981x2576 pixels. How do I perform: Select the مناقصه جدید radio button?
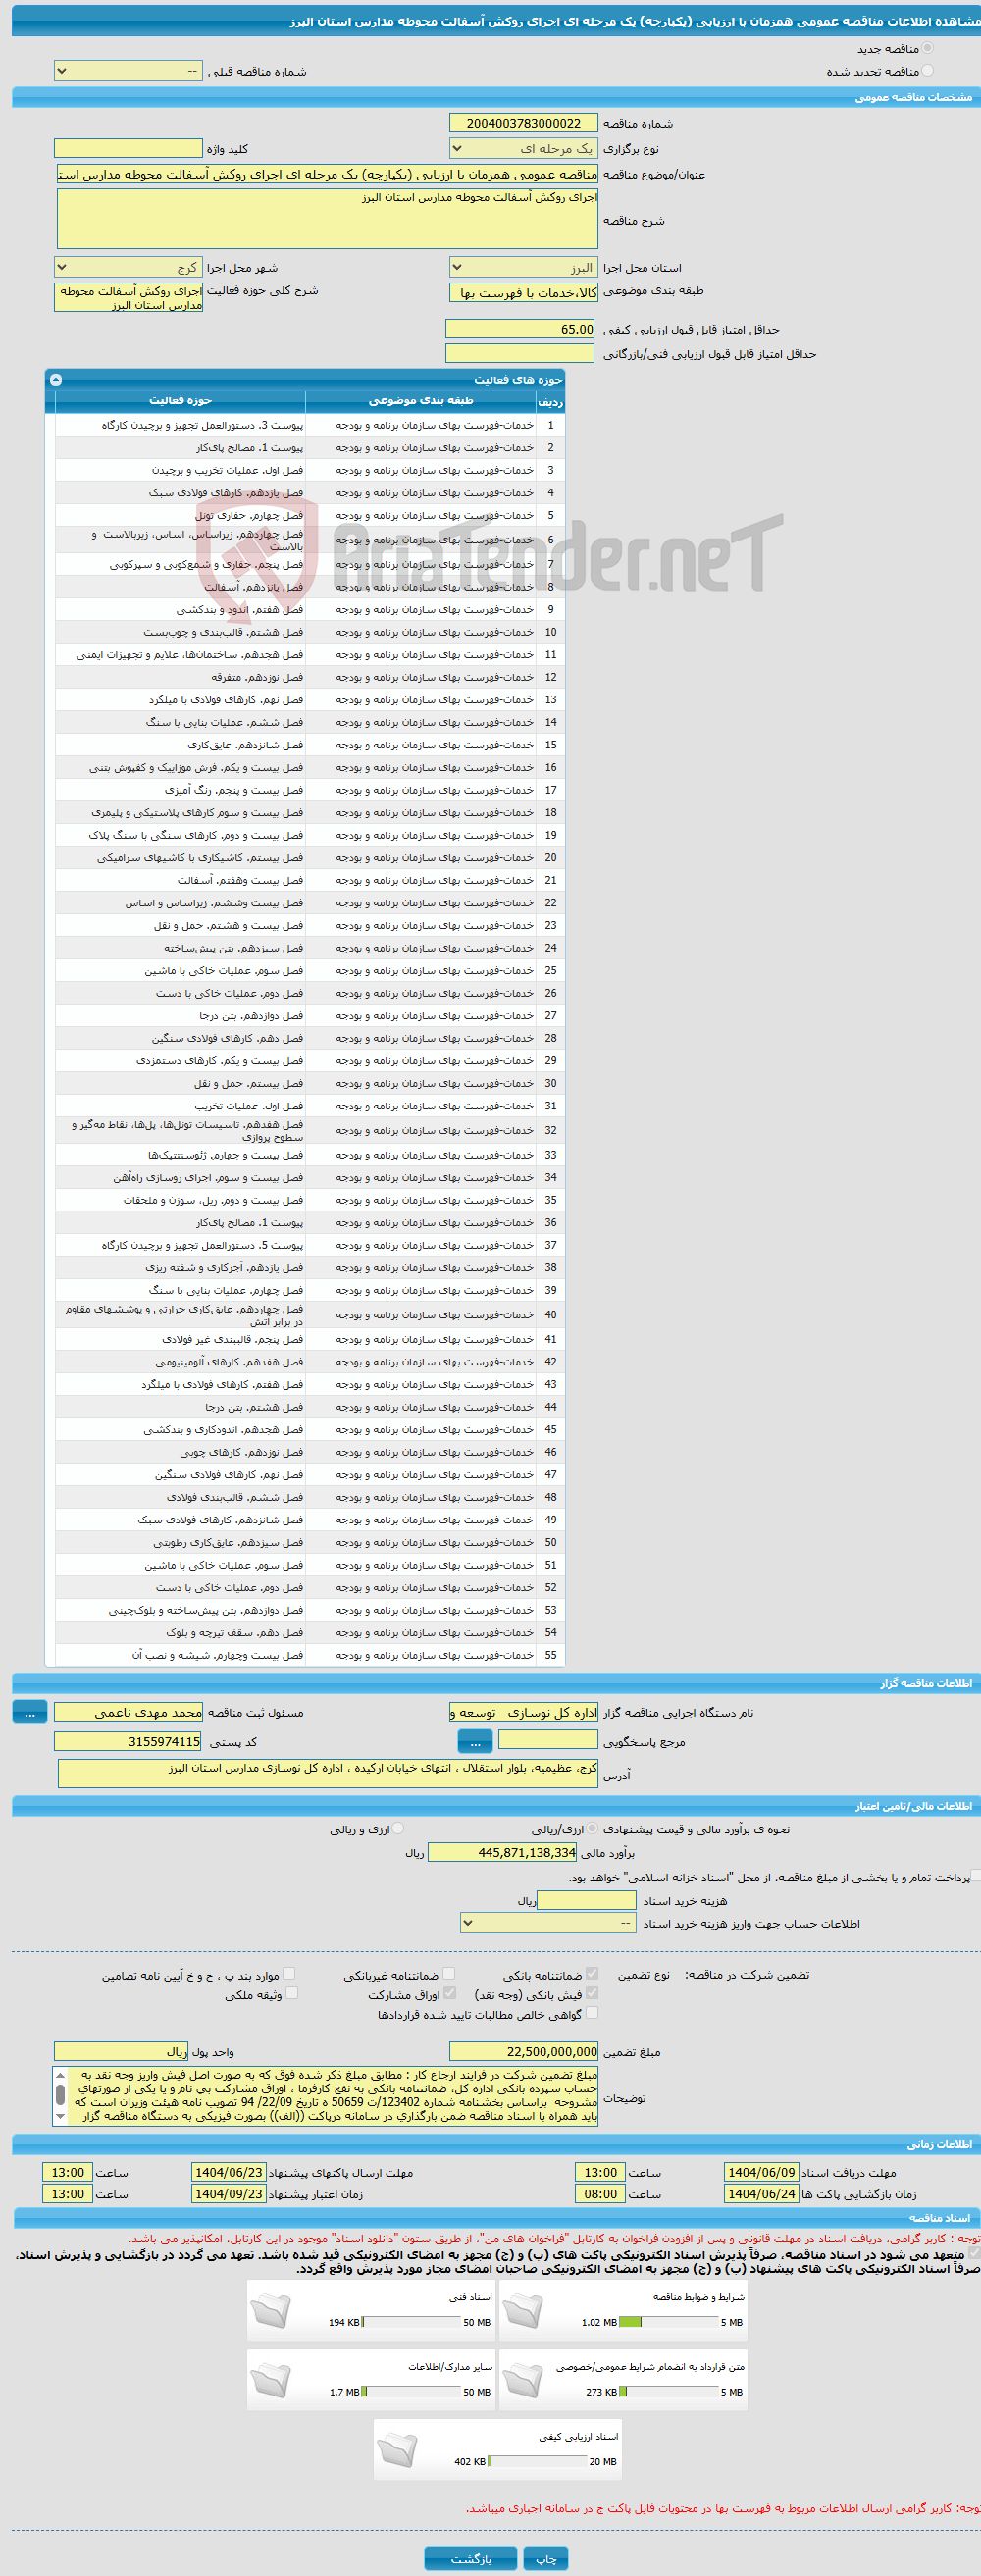pyautogui.click(x=928, y=48)
